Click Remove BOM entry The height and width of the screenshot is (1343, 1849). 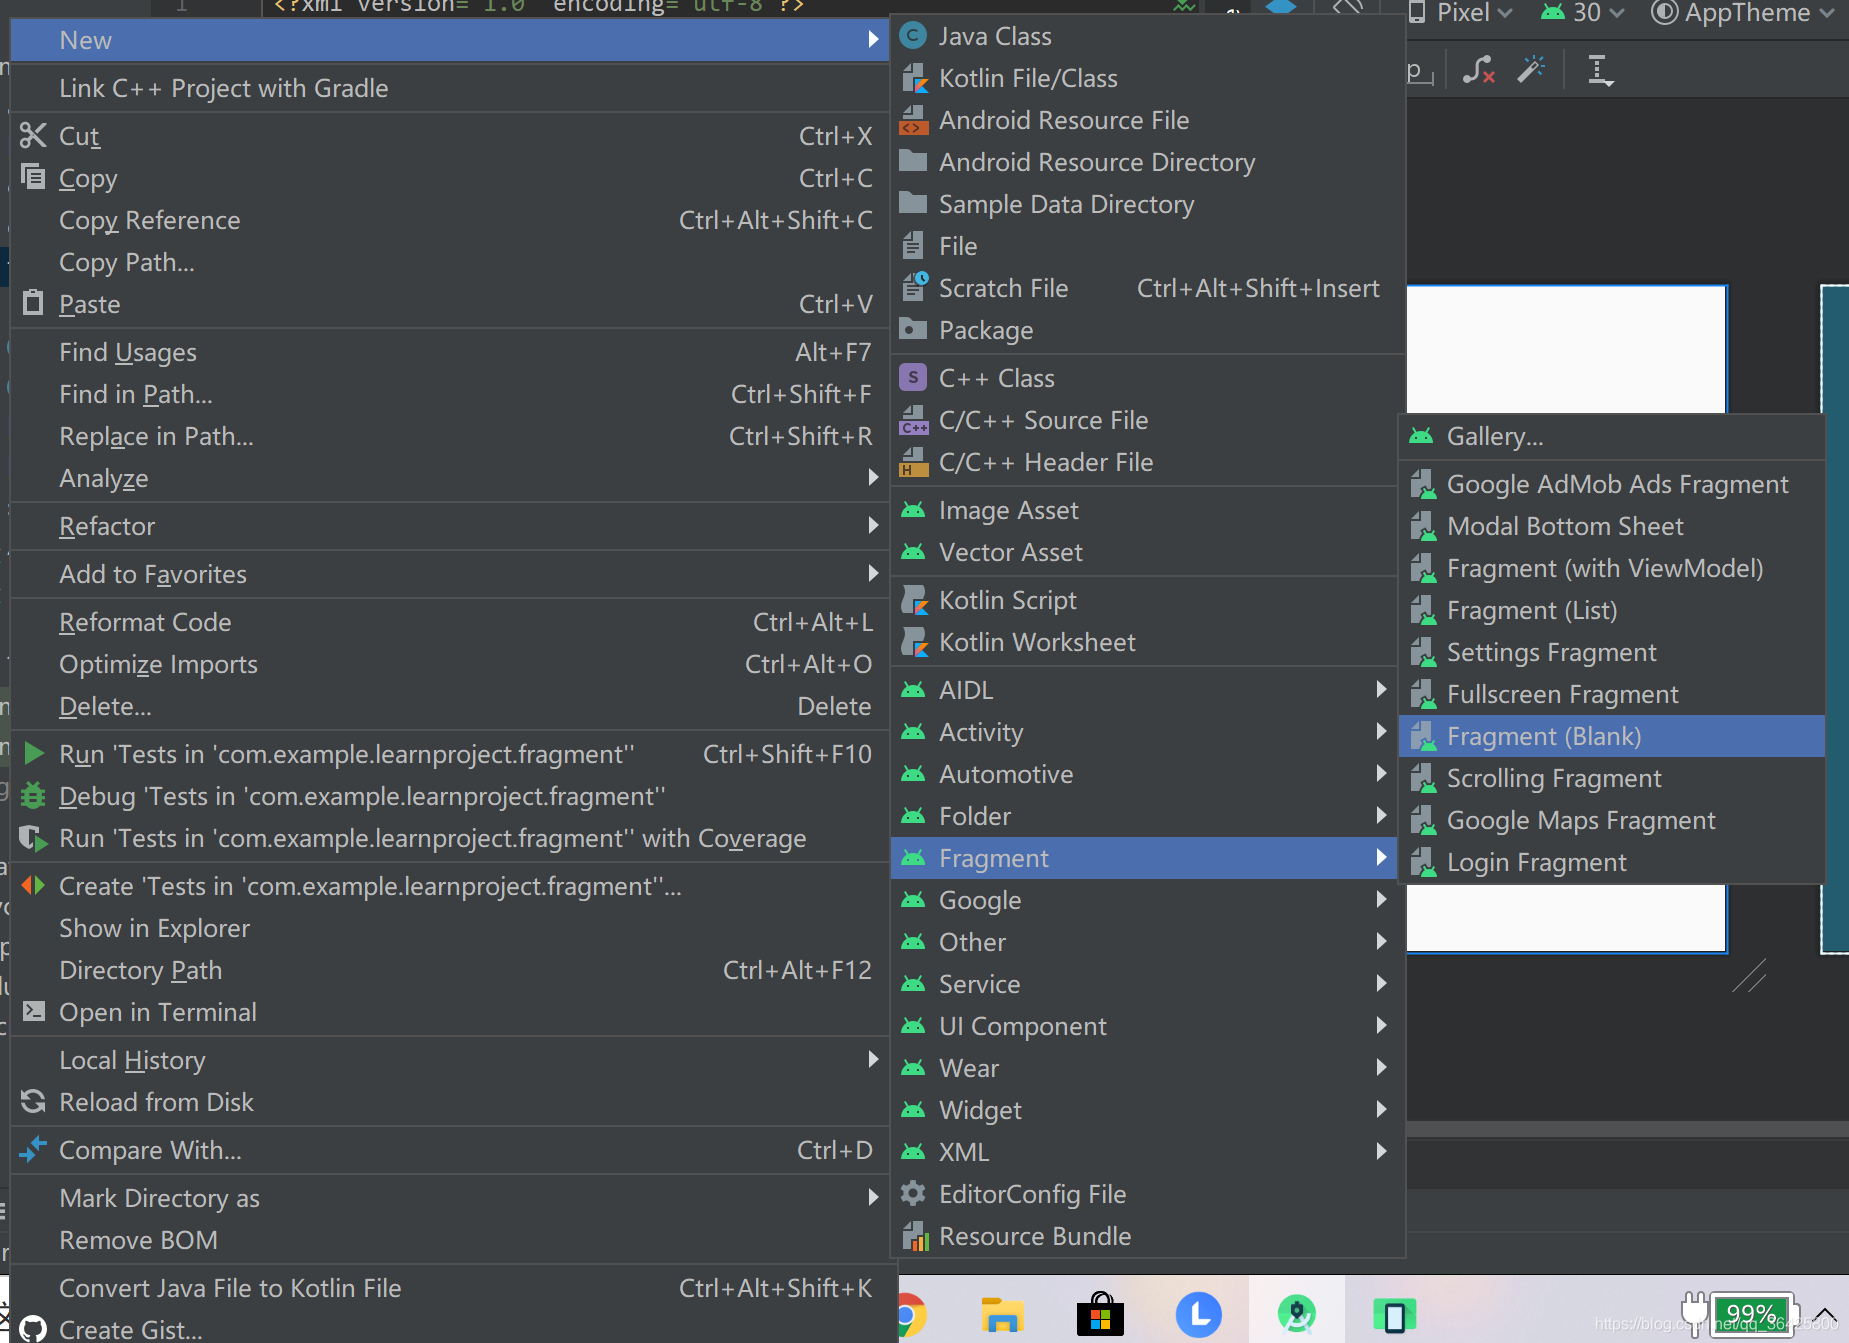tap(450, 1240)
